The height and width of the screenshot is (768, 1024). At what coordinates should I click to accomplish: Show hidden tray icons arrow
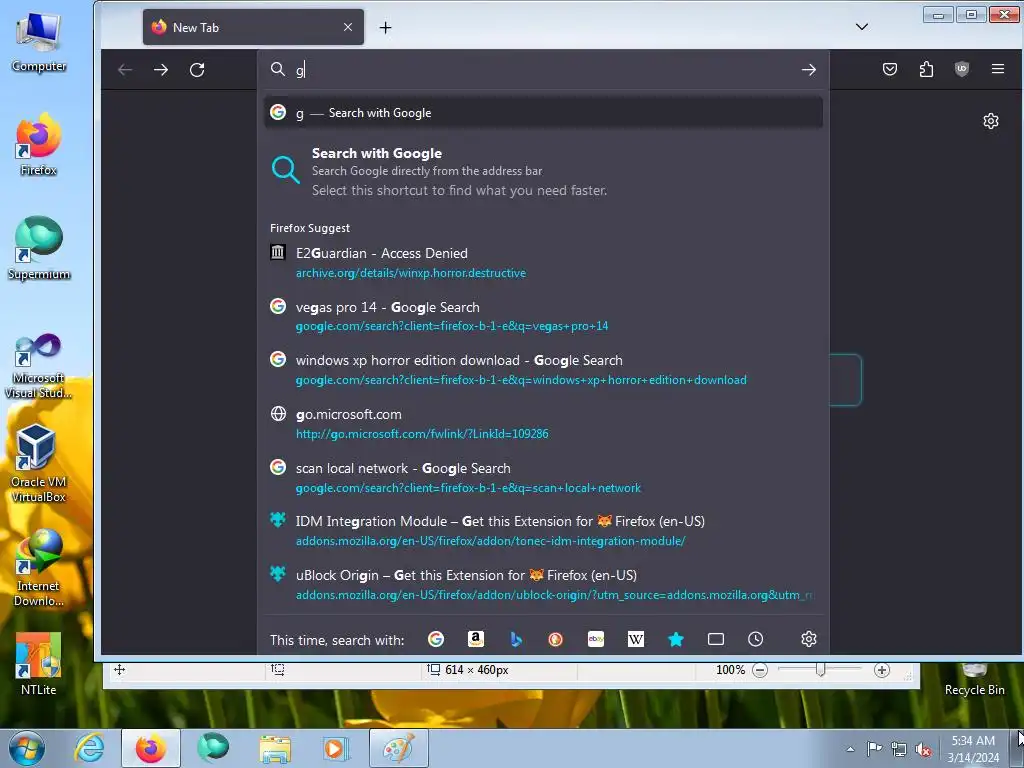850,749
